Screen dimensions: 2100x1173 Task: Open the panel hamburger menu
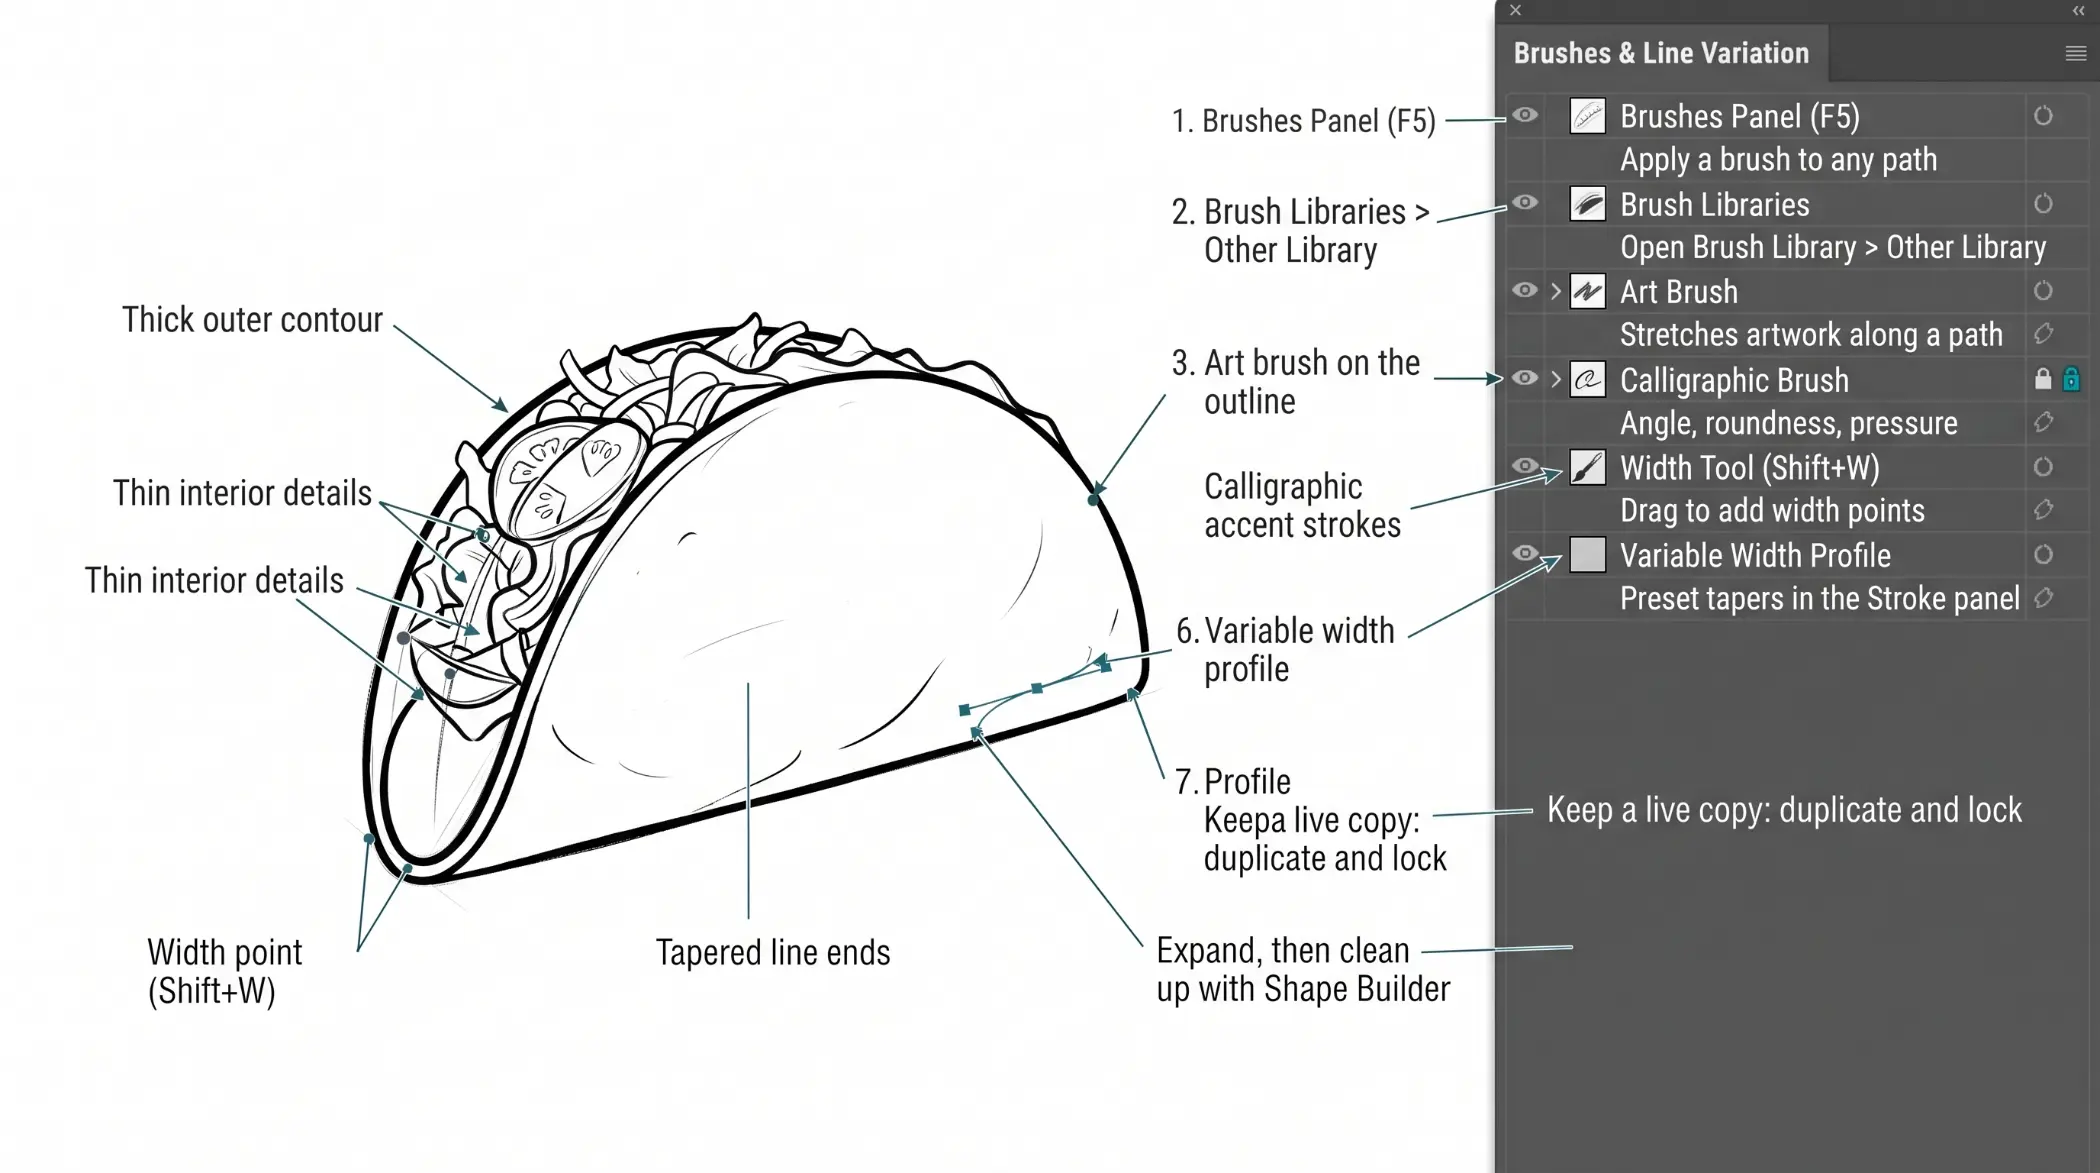coord(2076,54)
